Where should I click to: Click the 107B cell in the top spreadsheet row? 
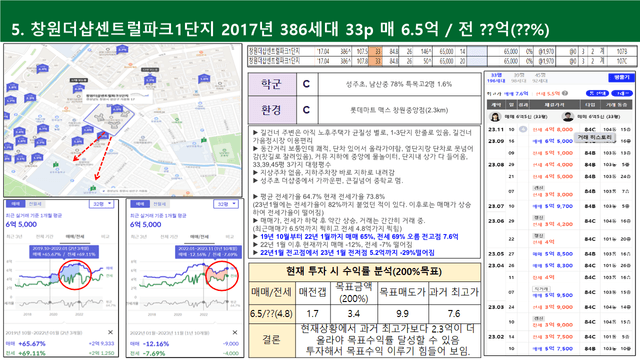pyautogui.click(x=622, y=51)
